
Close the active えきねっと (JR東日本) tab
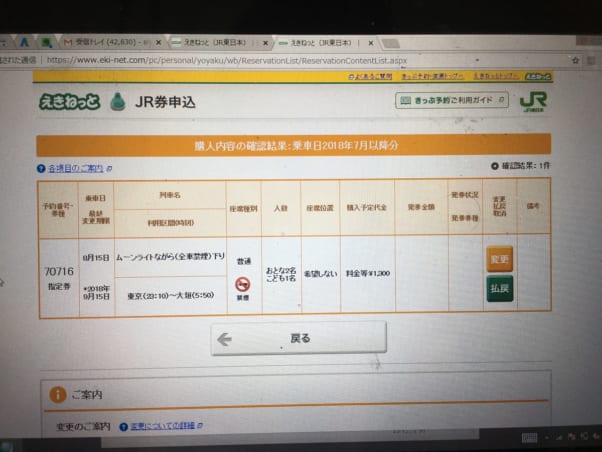coord(371,43)
